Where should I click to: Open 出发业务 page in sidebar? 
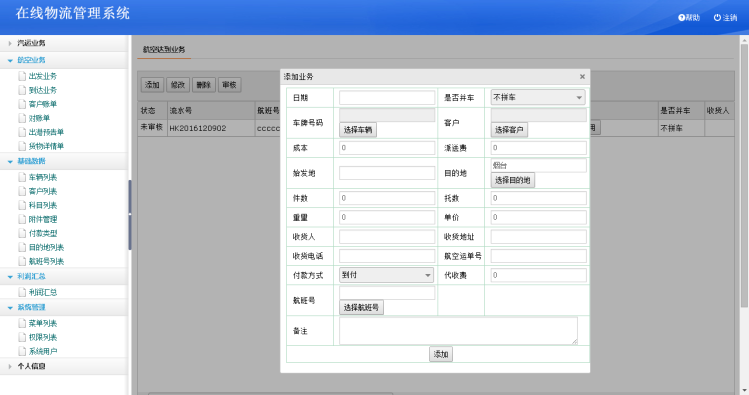tap(43, 76)
